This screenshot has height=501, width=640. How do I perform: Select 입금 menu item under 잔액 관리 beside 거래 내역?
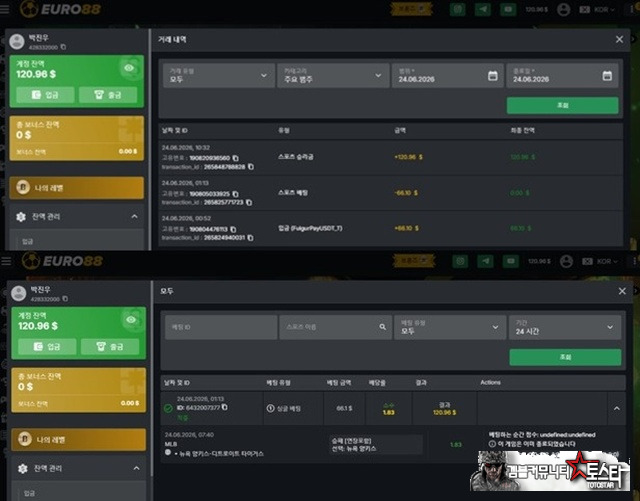tap(27, 241)
